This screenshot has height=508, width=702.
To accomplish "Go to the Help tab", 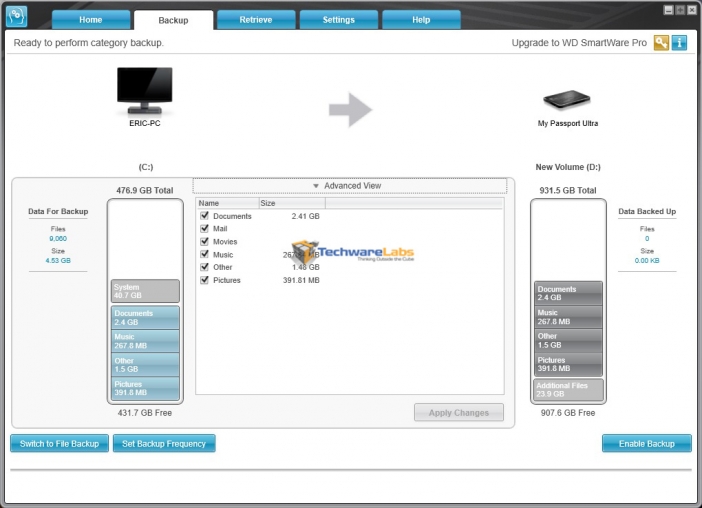I will coord(421,20).
